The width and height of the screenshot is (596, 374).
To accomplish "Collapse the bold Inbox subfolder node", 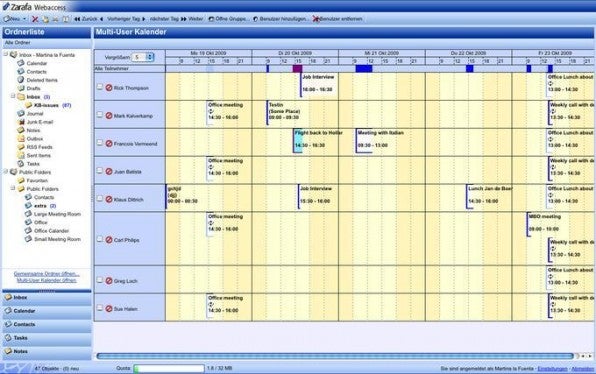I will click(x=13, y=96).
